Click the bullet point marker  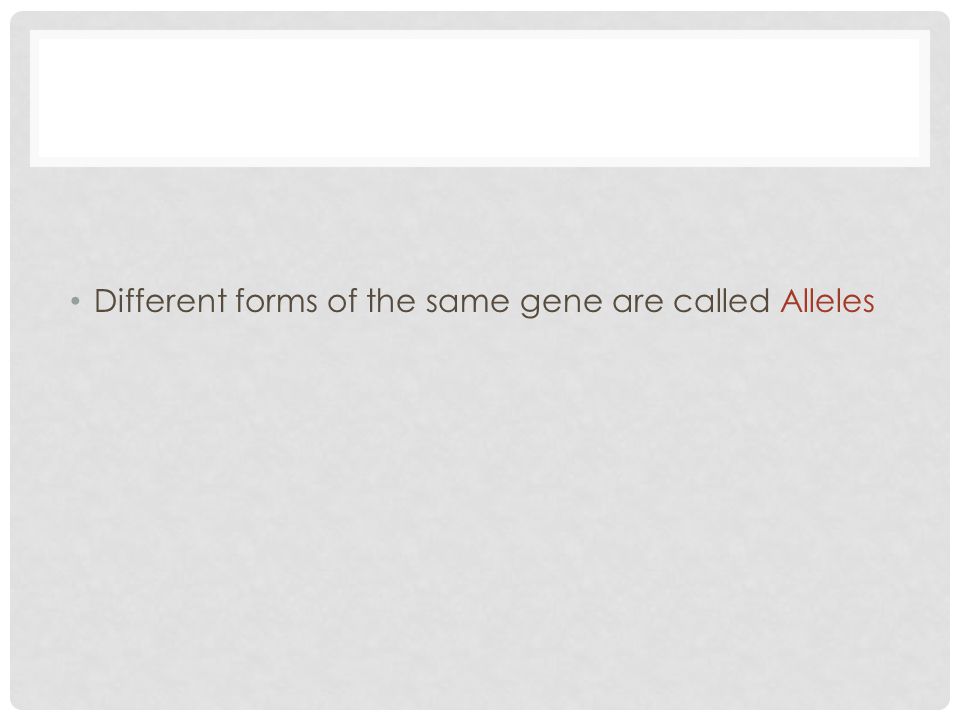[x=75, y=301]
